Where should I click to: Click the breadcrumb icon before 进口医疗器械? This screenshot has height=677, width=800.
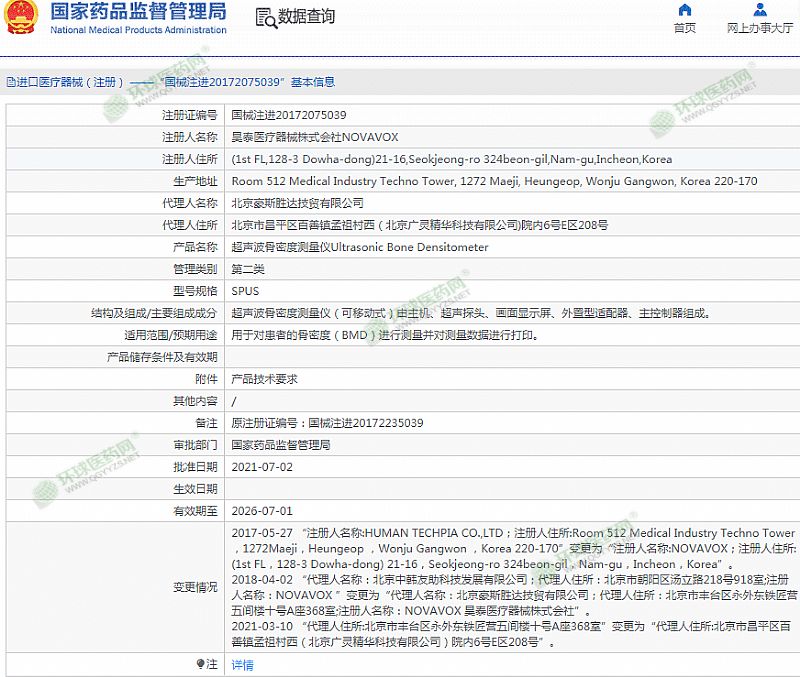(10, 82)
